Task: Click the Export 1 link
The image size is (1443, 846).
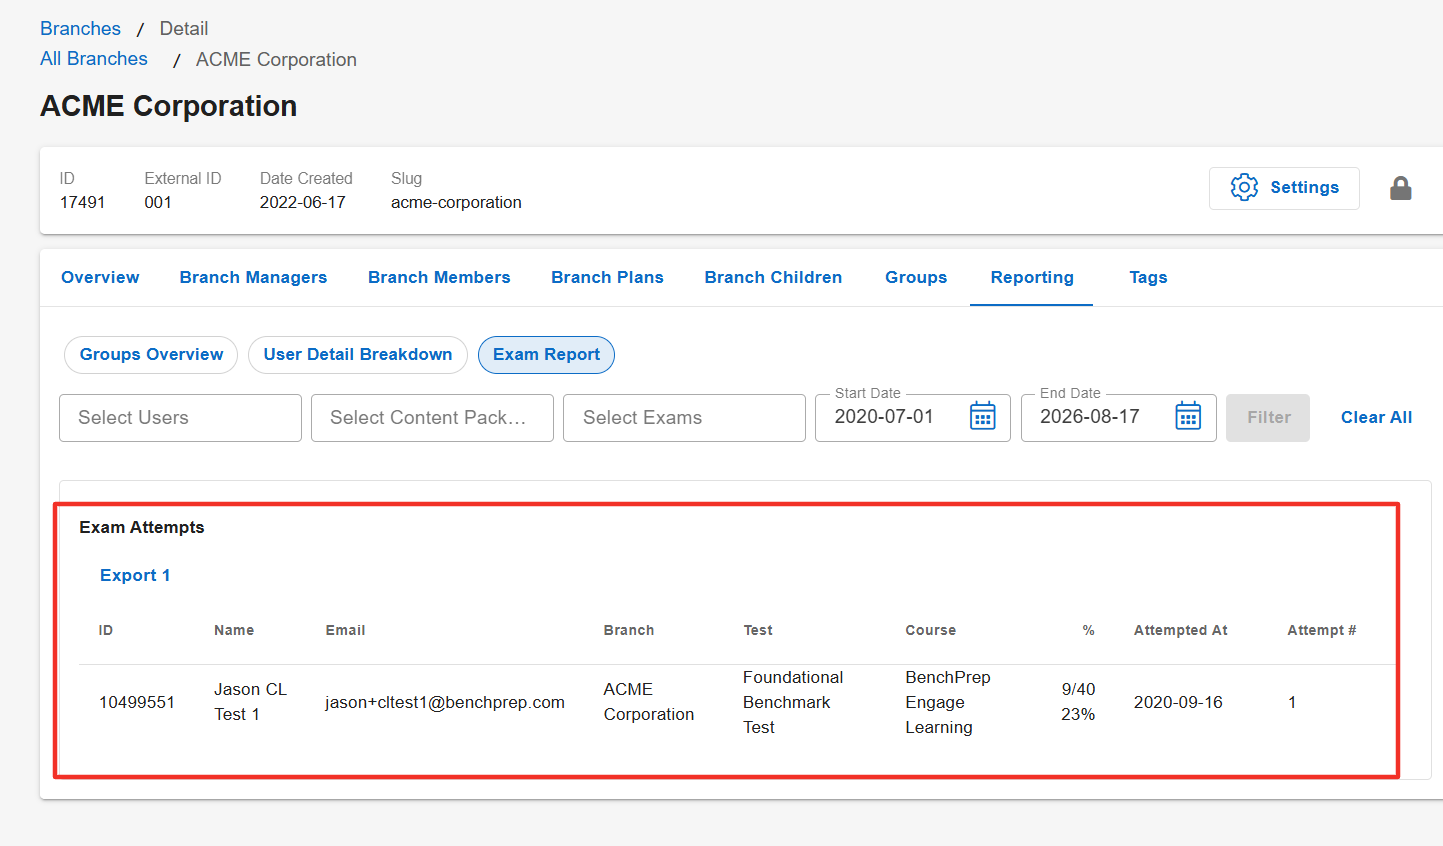Action: [135, 575]
